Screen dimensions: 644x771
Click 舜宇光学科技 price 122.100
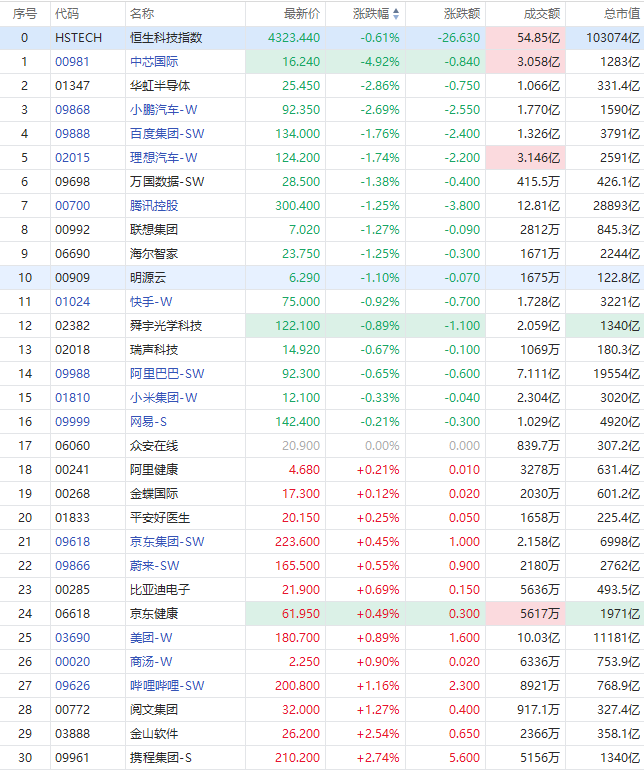(297, 326)
